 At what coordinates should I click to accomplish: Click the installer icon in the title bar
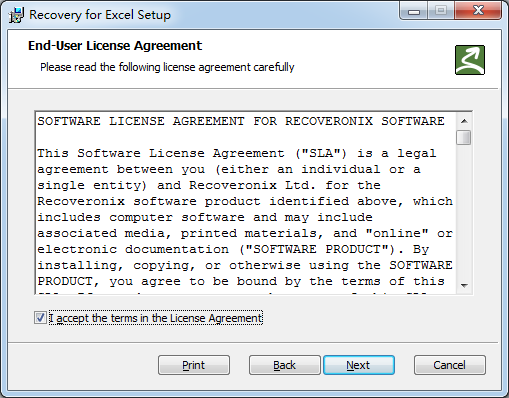pos(16,15)
